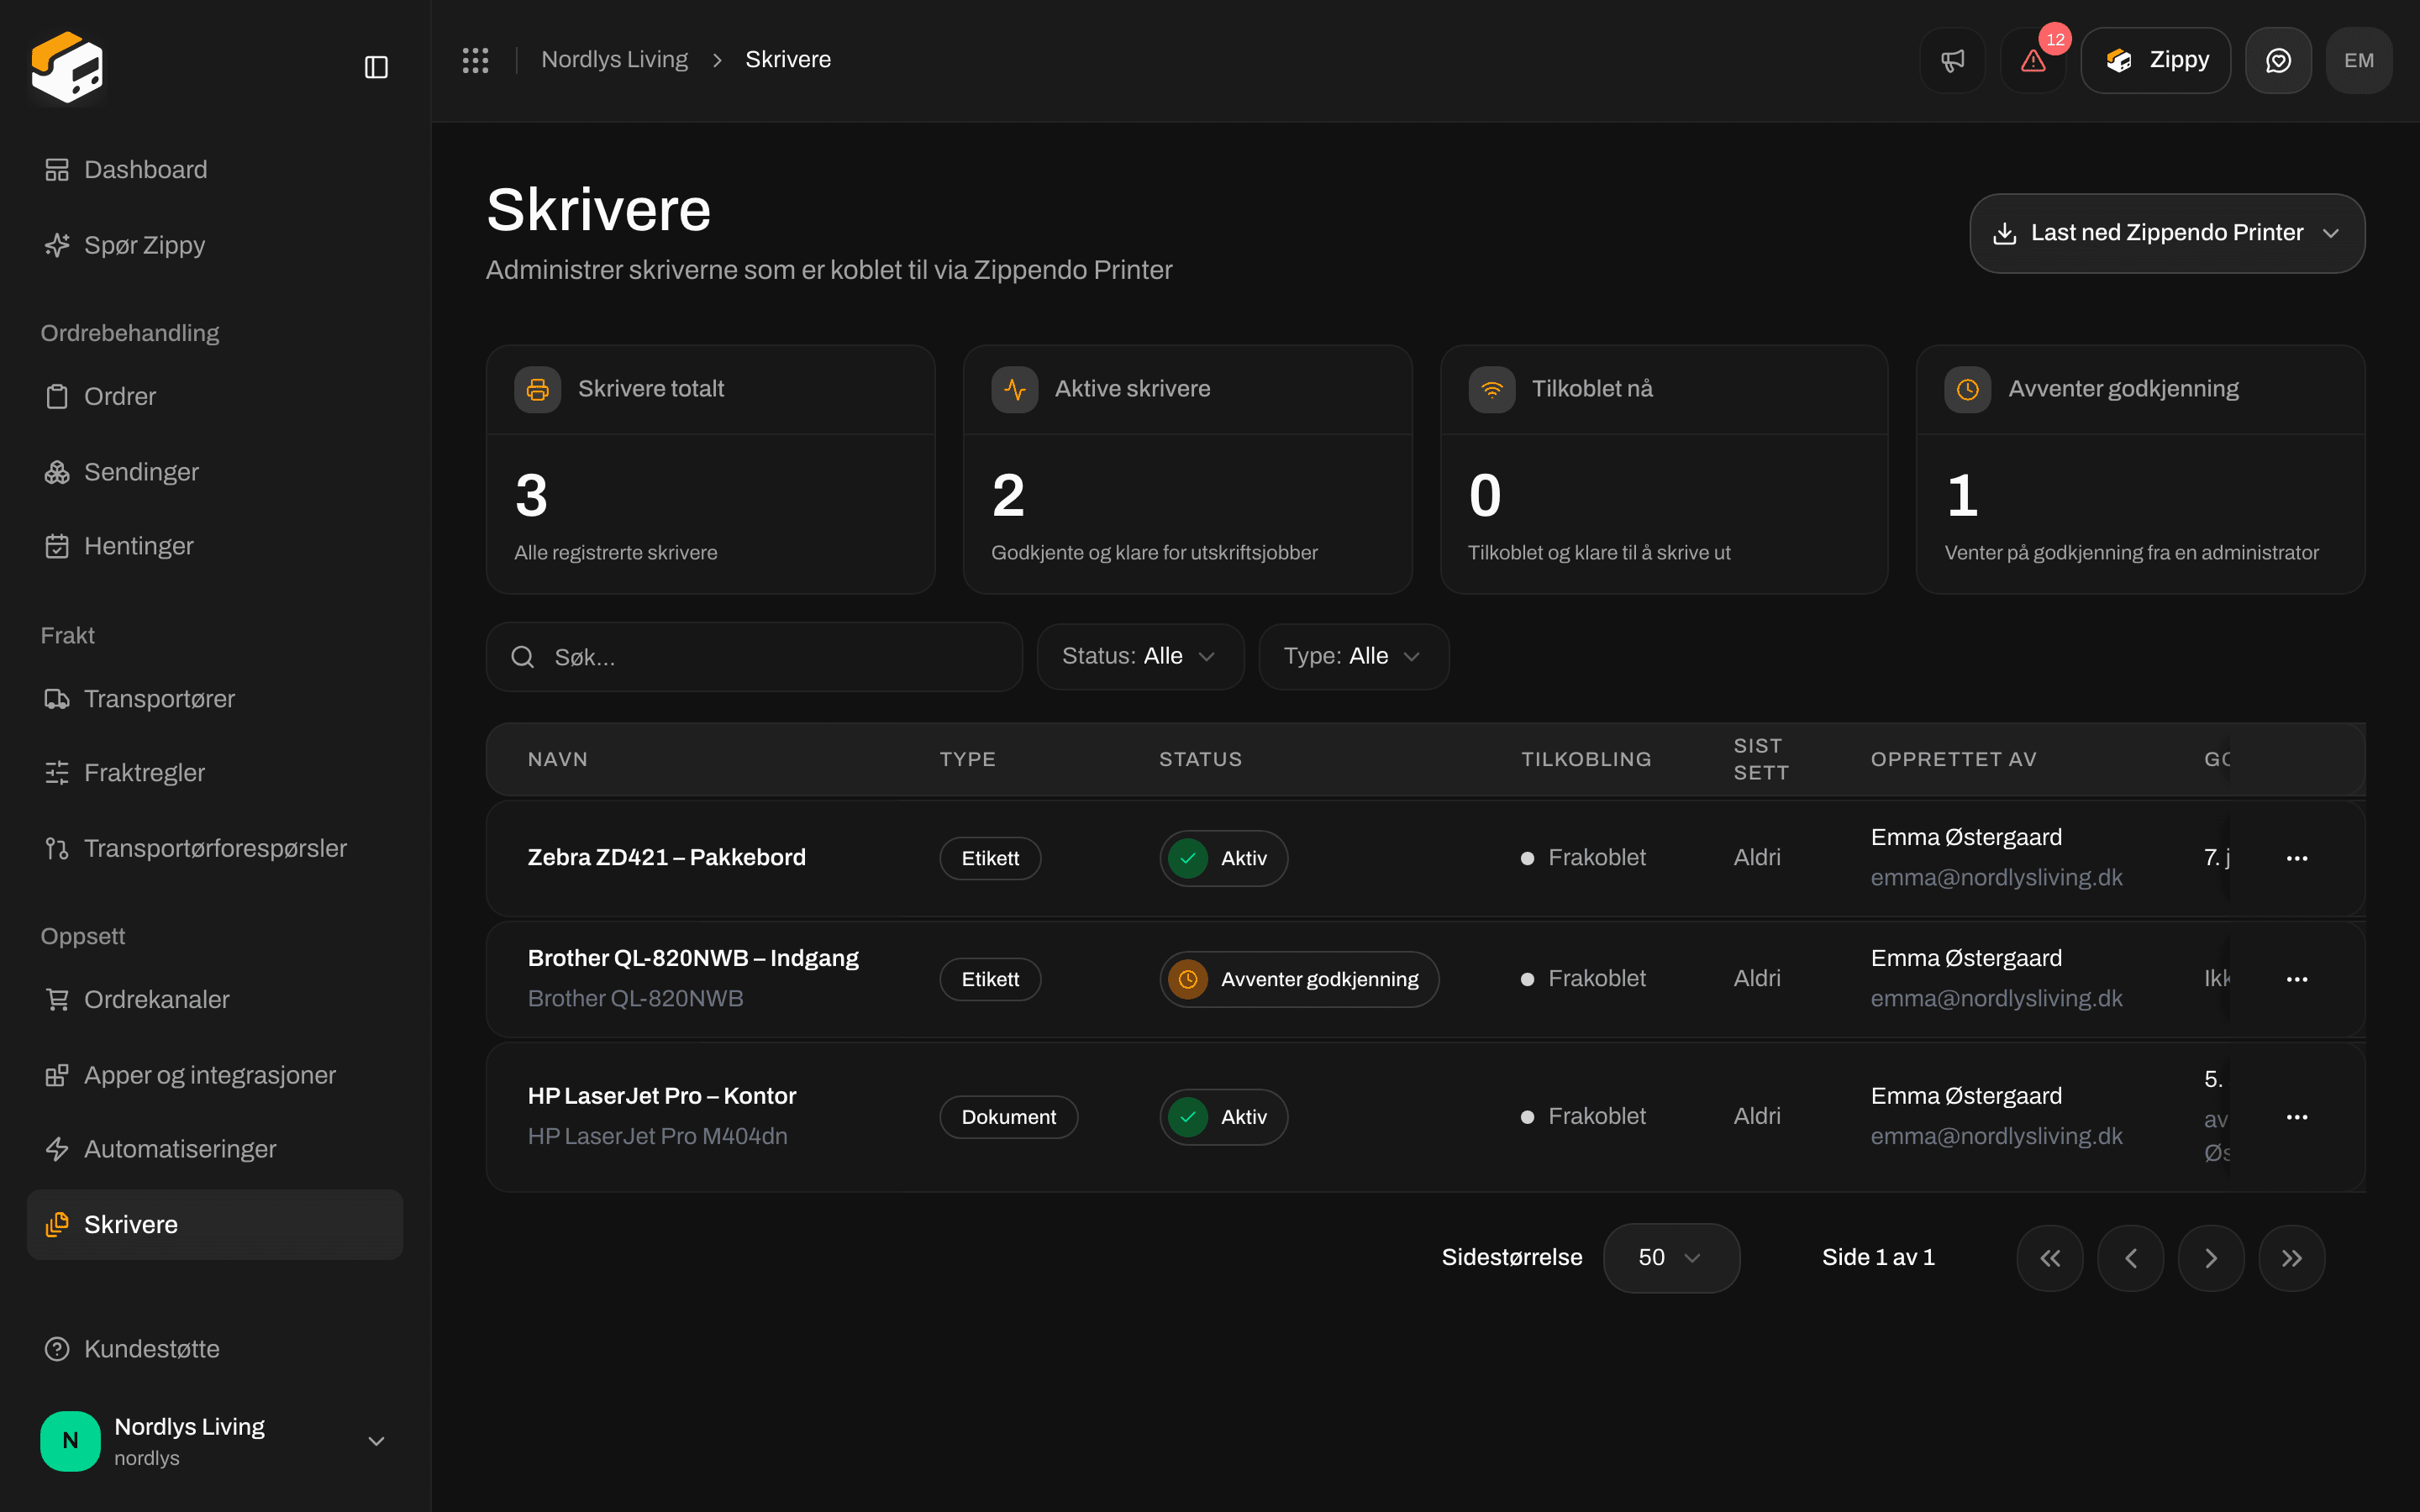Open the EM user avatar
Viewport: 2420px width, 1512px height.
(x=2359, y=60)
